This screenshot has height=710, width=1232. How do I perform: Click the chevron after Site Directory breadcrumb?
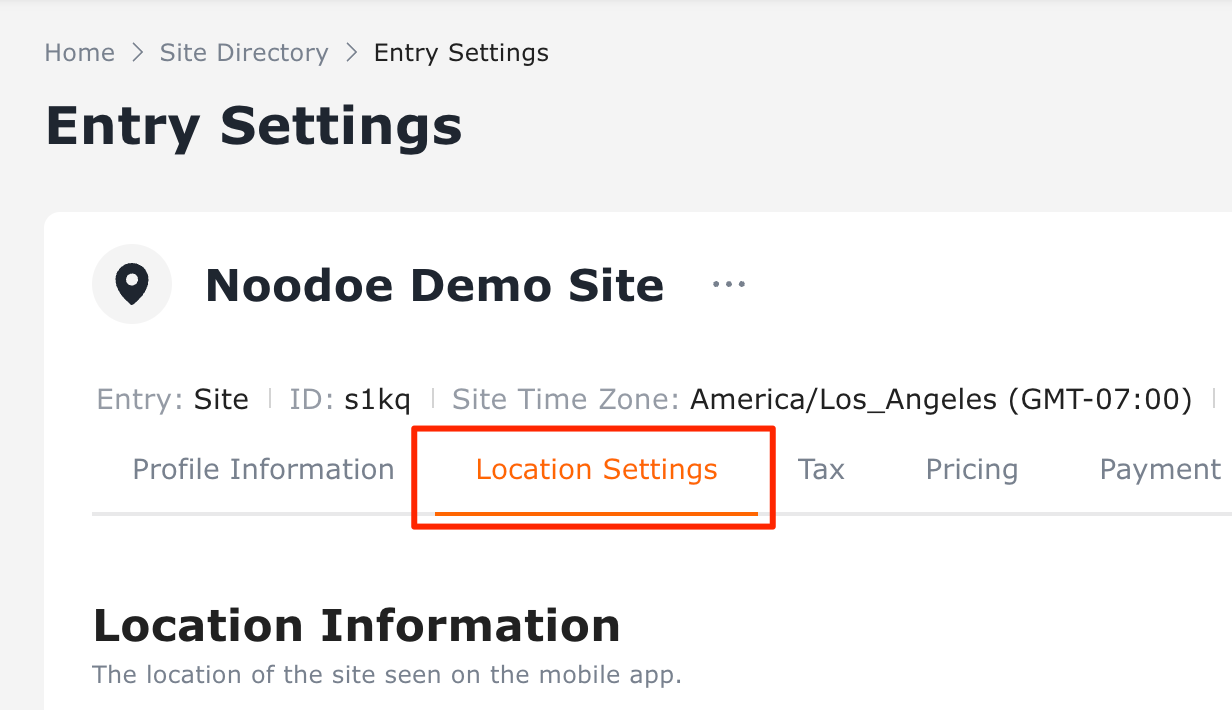351,53
